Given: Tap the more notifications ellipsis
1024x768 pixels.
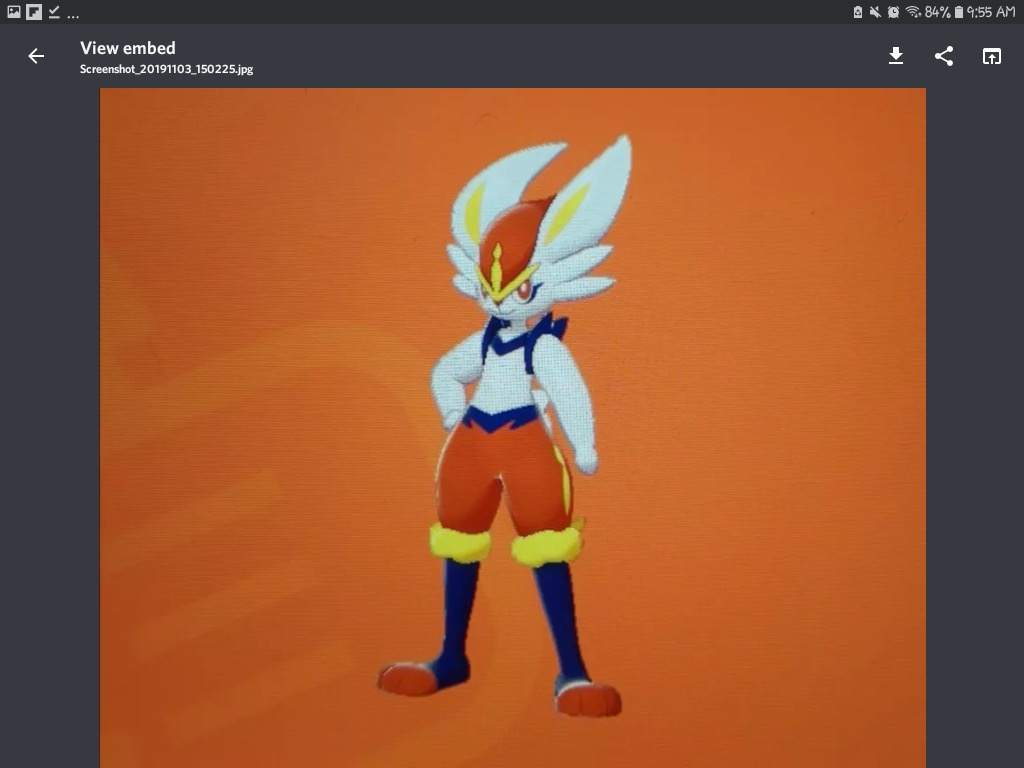Looking at the screenshot, I should pyautogui.click(x=74, y=14).
